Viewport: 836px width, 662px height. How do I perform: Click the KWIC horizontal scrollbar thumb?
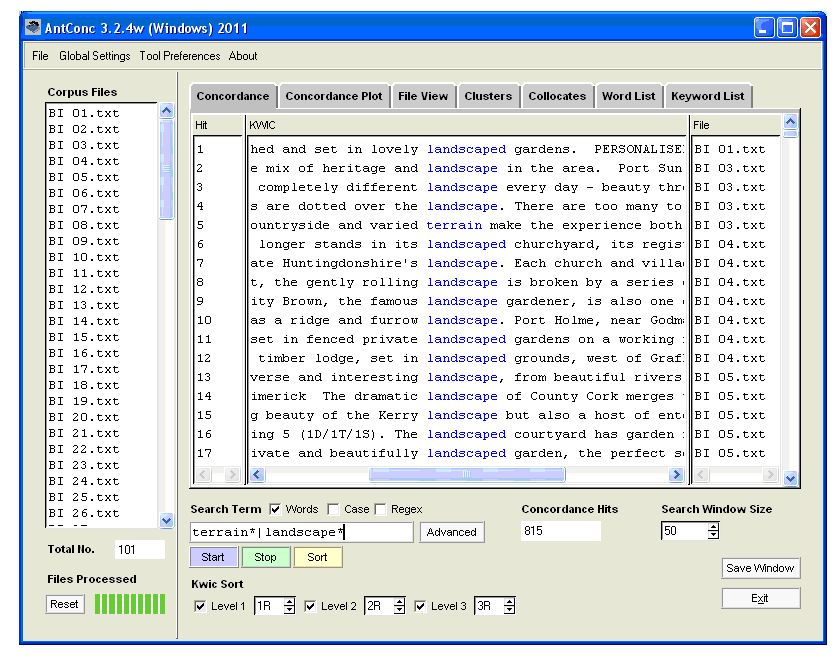[467, 474]
